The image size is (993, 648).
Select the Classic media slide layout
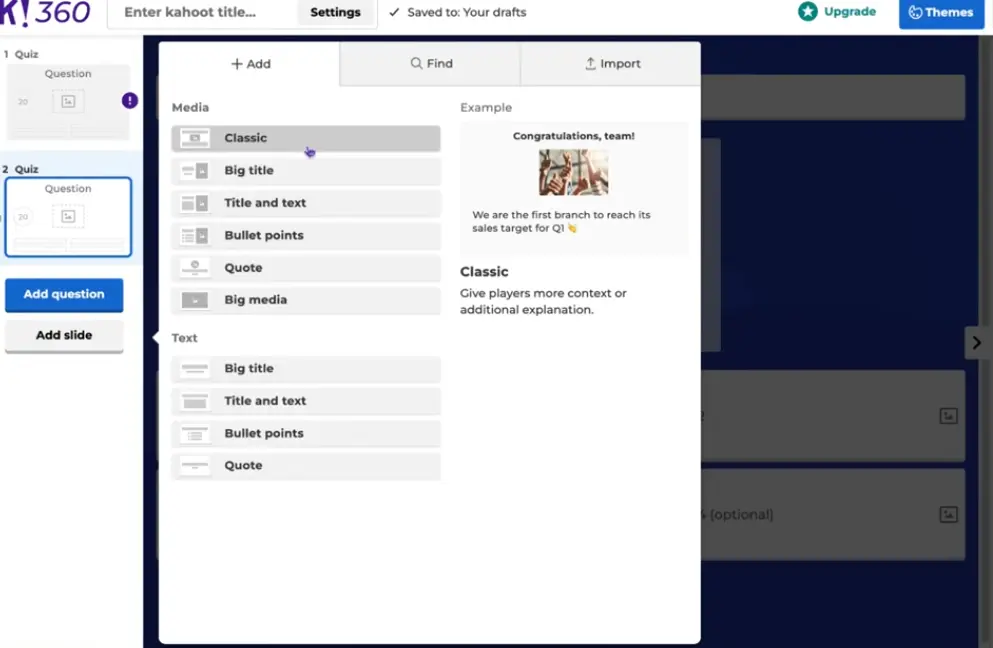point(305,138)
